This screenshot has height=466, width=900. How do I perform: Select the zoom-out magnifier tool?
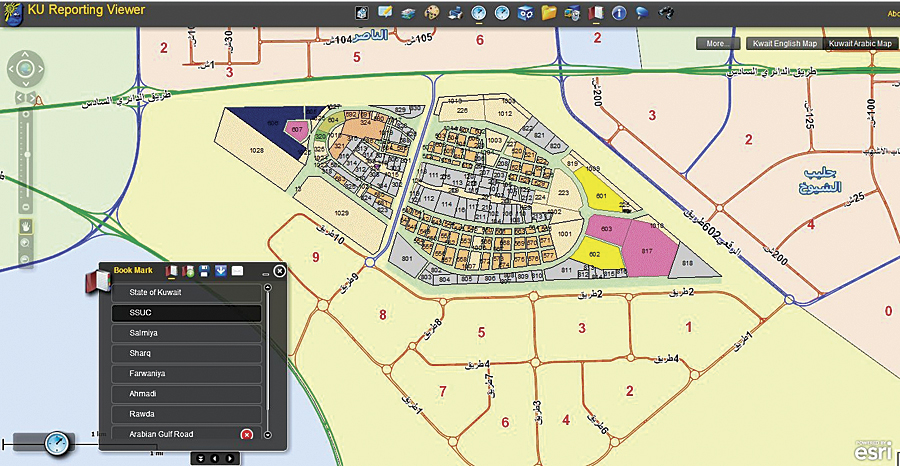pos(25,259)
